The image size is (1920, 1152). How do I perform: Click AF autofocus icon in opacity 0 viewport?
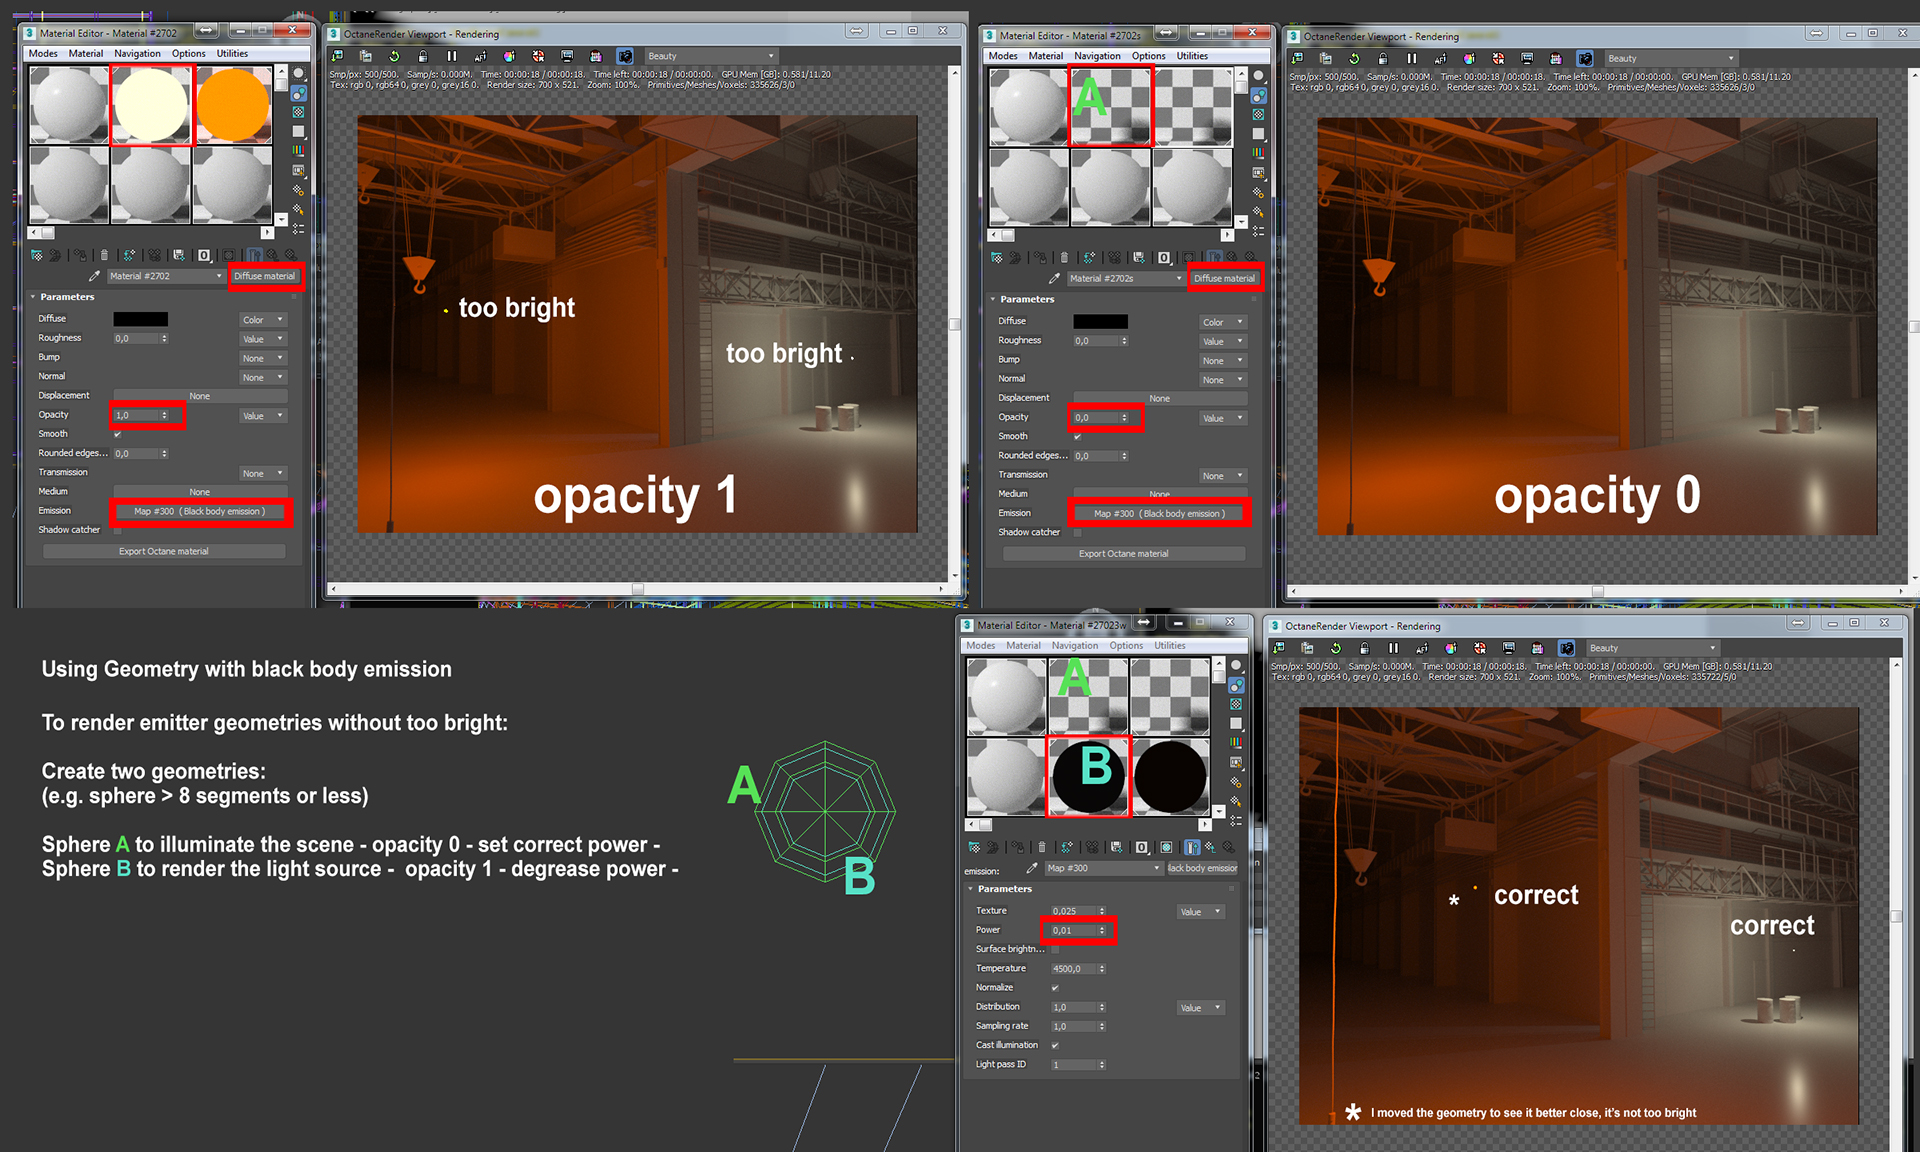(x=1440, y=59)
